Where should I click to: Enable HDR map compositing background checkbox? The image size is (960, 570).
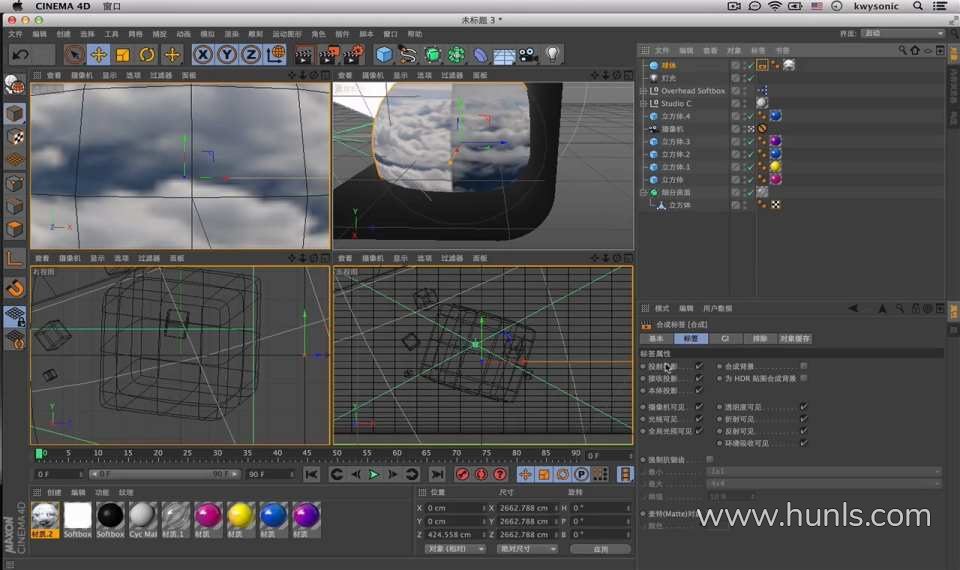[804, 378]
